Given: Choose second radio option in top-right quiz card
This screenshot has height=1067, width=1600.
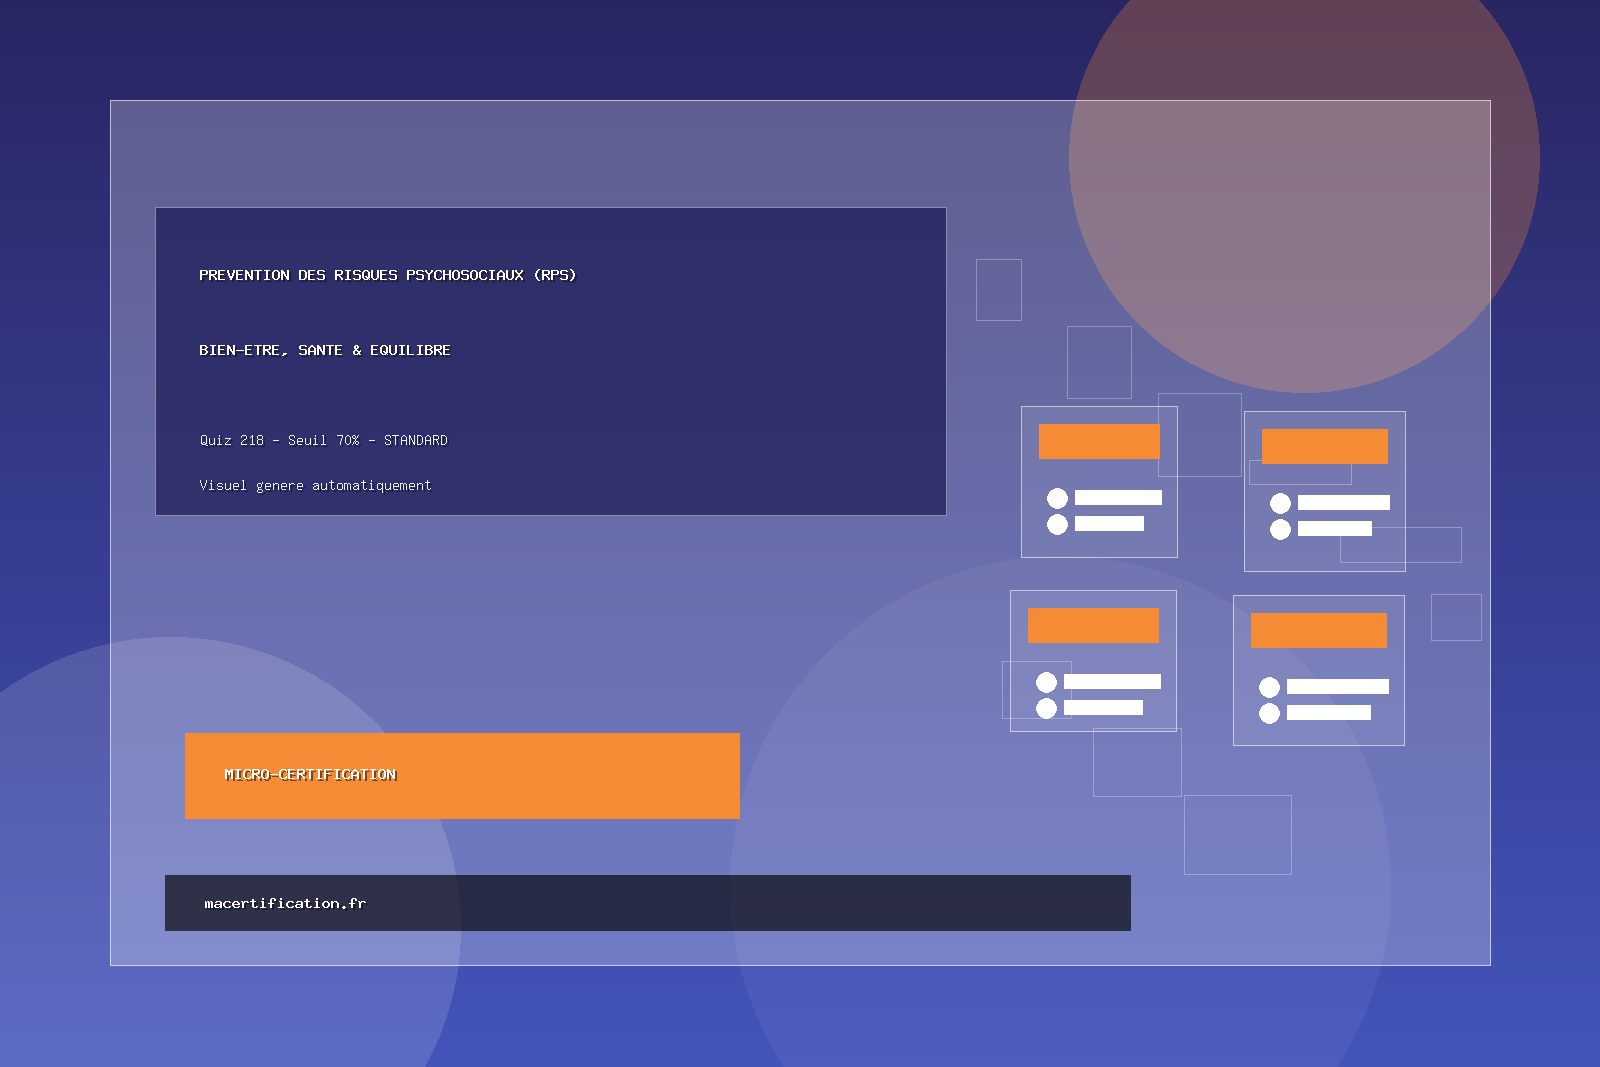Looking at the screenshot, I should point(1280,529).
